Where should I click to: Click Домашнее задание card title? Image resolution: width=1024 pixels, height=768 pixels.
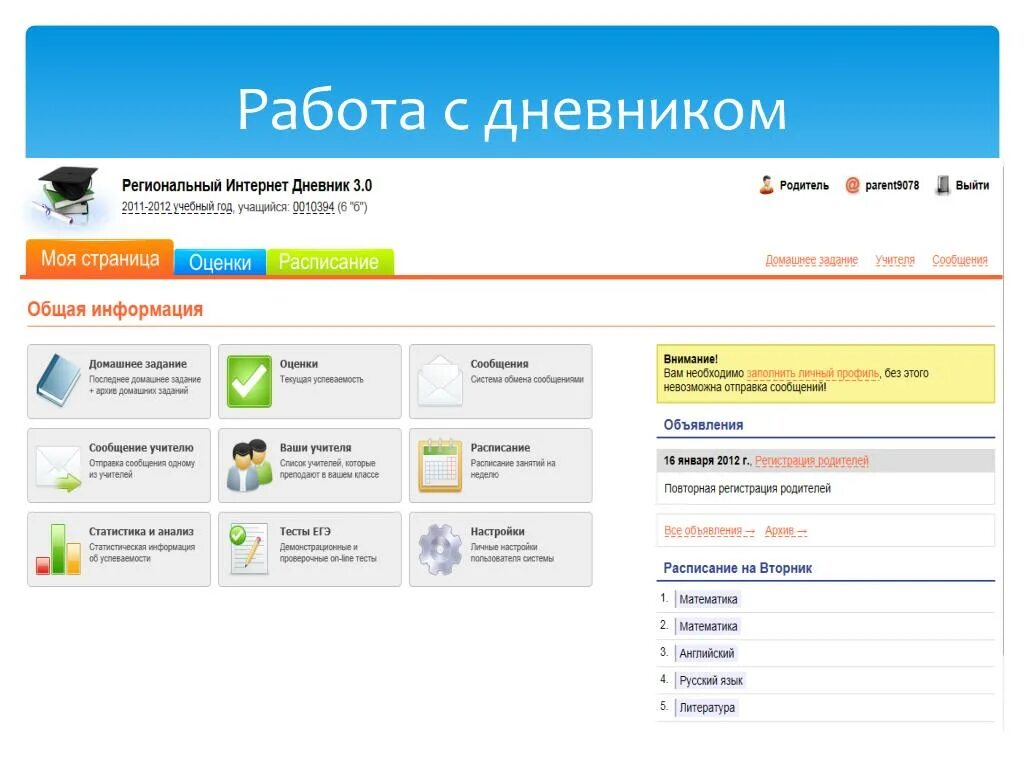point(138,364)
